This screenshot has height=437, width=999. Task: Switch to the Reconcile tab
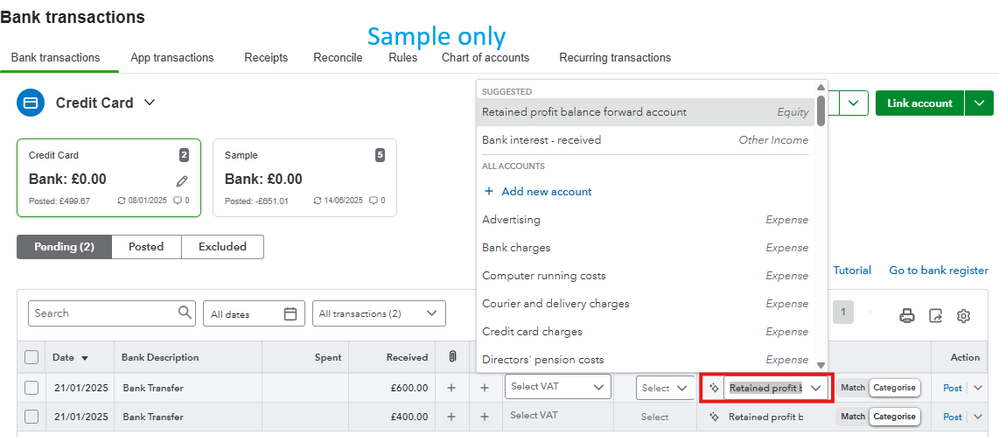pos(338,58)
